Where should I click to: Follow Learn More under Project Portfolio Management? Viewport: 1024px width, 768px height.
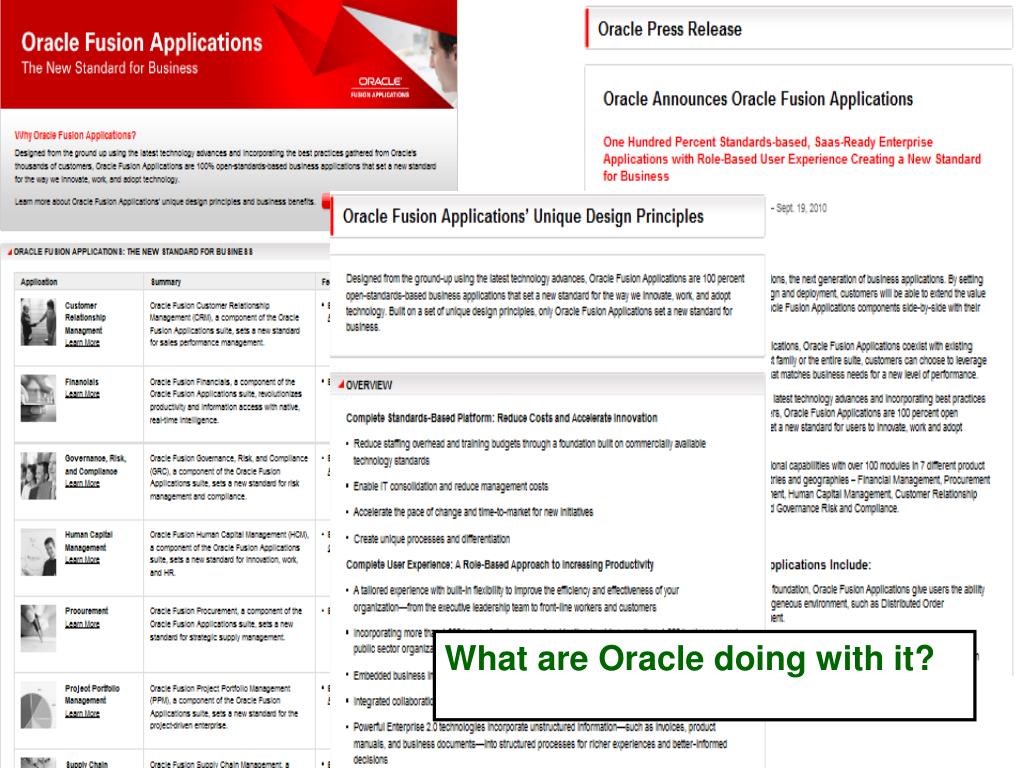[x=82, y=713]
